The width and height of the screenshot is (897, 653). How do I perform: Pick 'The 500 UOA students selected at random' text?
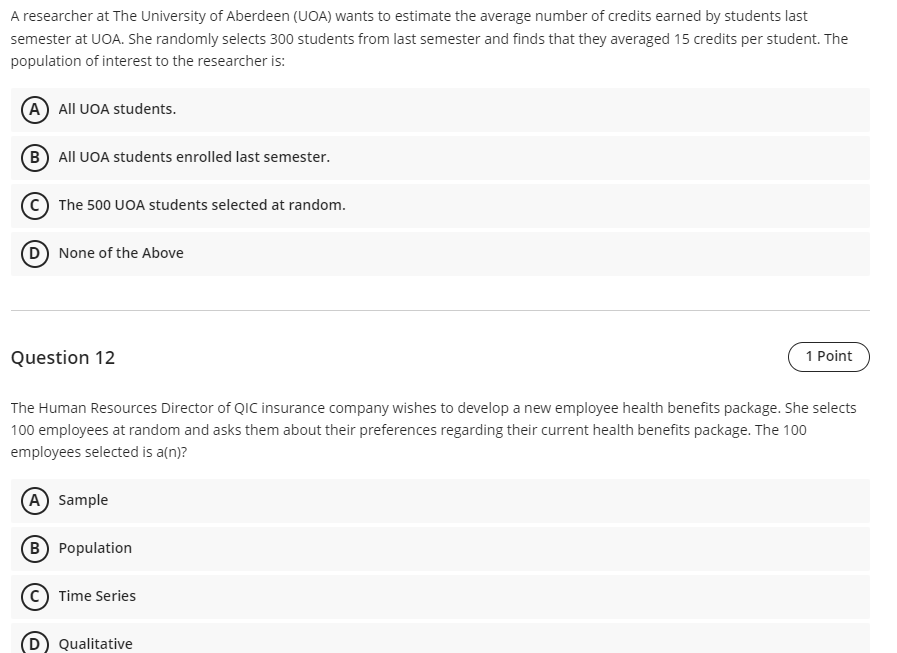[x=202, y=205]
